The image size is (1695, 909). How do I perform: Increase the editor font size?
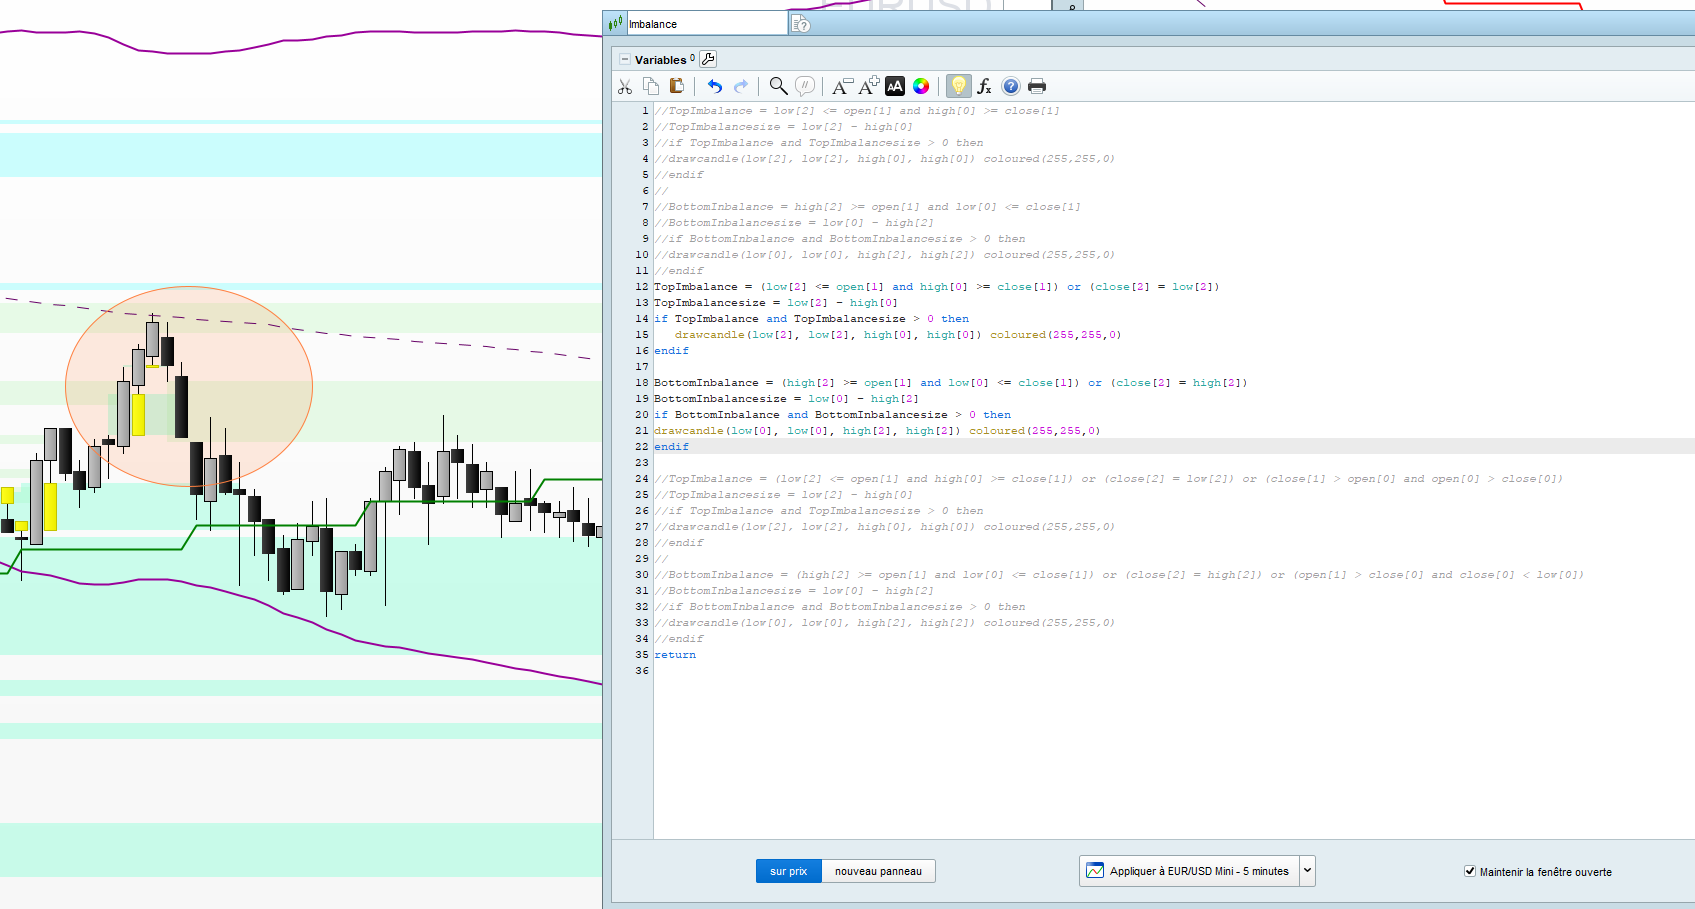pyautogui.click(x=868, y=87)
